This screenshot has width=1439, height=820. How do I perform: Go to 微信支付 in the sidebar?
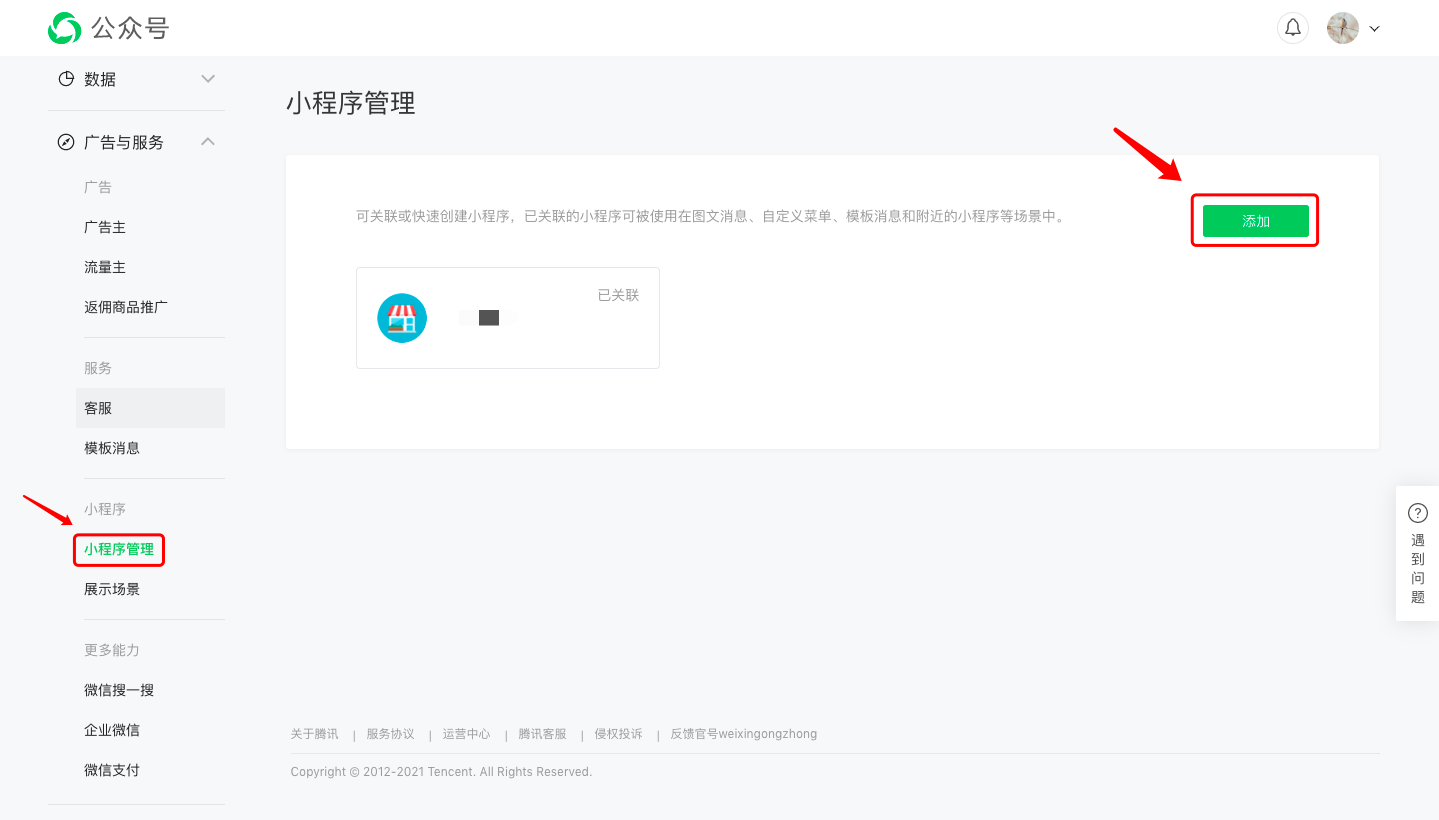click(x=111, y=769)
